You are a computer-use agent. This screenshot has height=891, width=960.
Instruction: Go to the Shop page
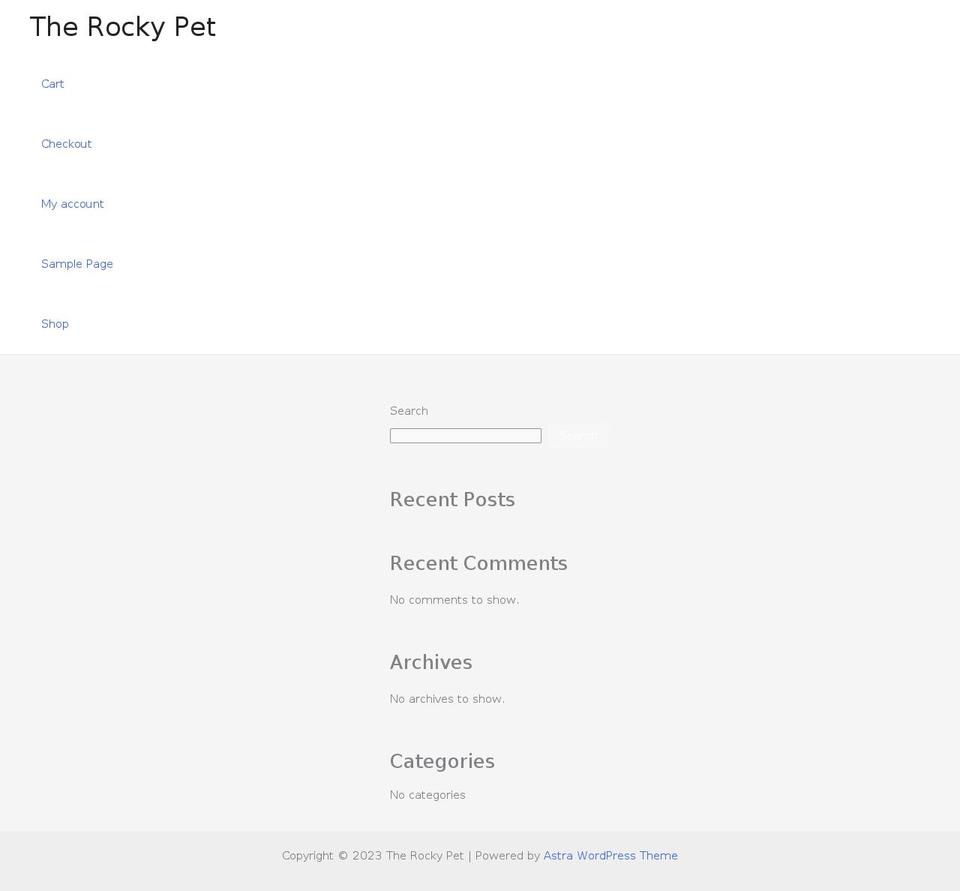55,323
